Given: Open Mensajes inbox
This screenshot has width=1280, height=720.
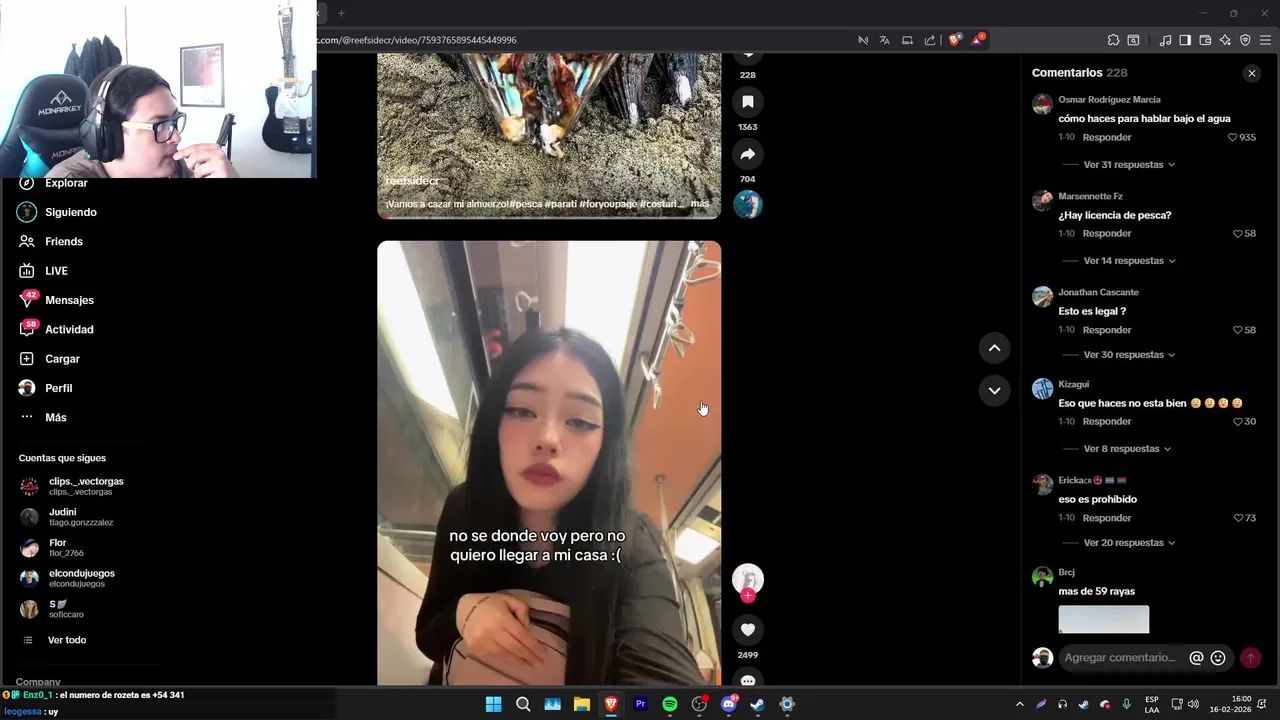Looking at the screenshot, I should click(x=56, y=300).
